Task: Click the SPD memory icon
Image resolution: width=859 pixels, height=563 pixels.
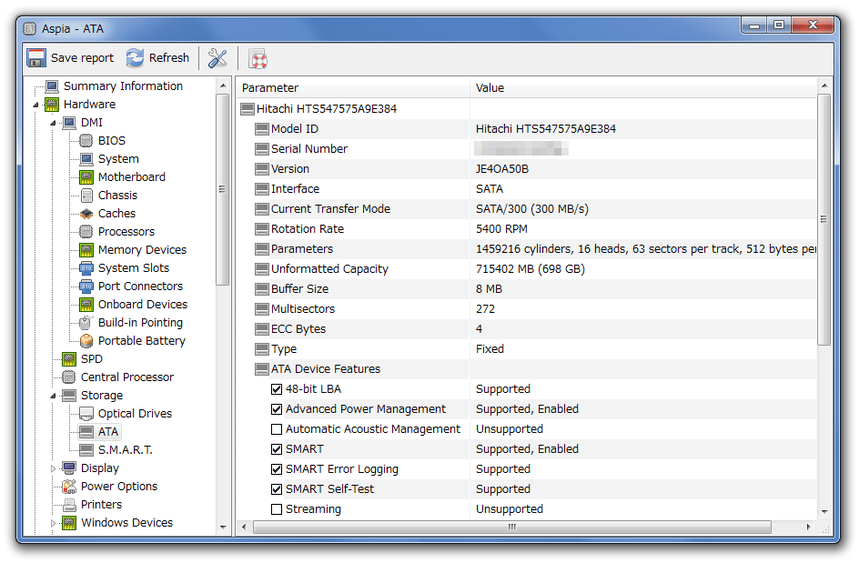Action: pyautogui.click(x=69, y=359)
